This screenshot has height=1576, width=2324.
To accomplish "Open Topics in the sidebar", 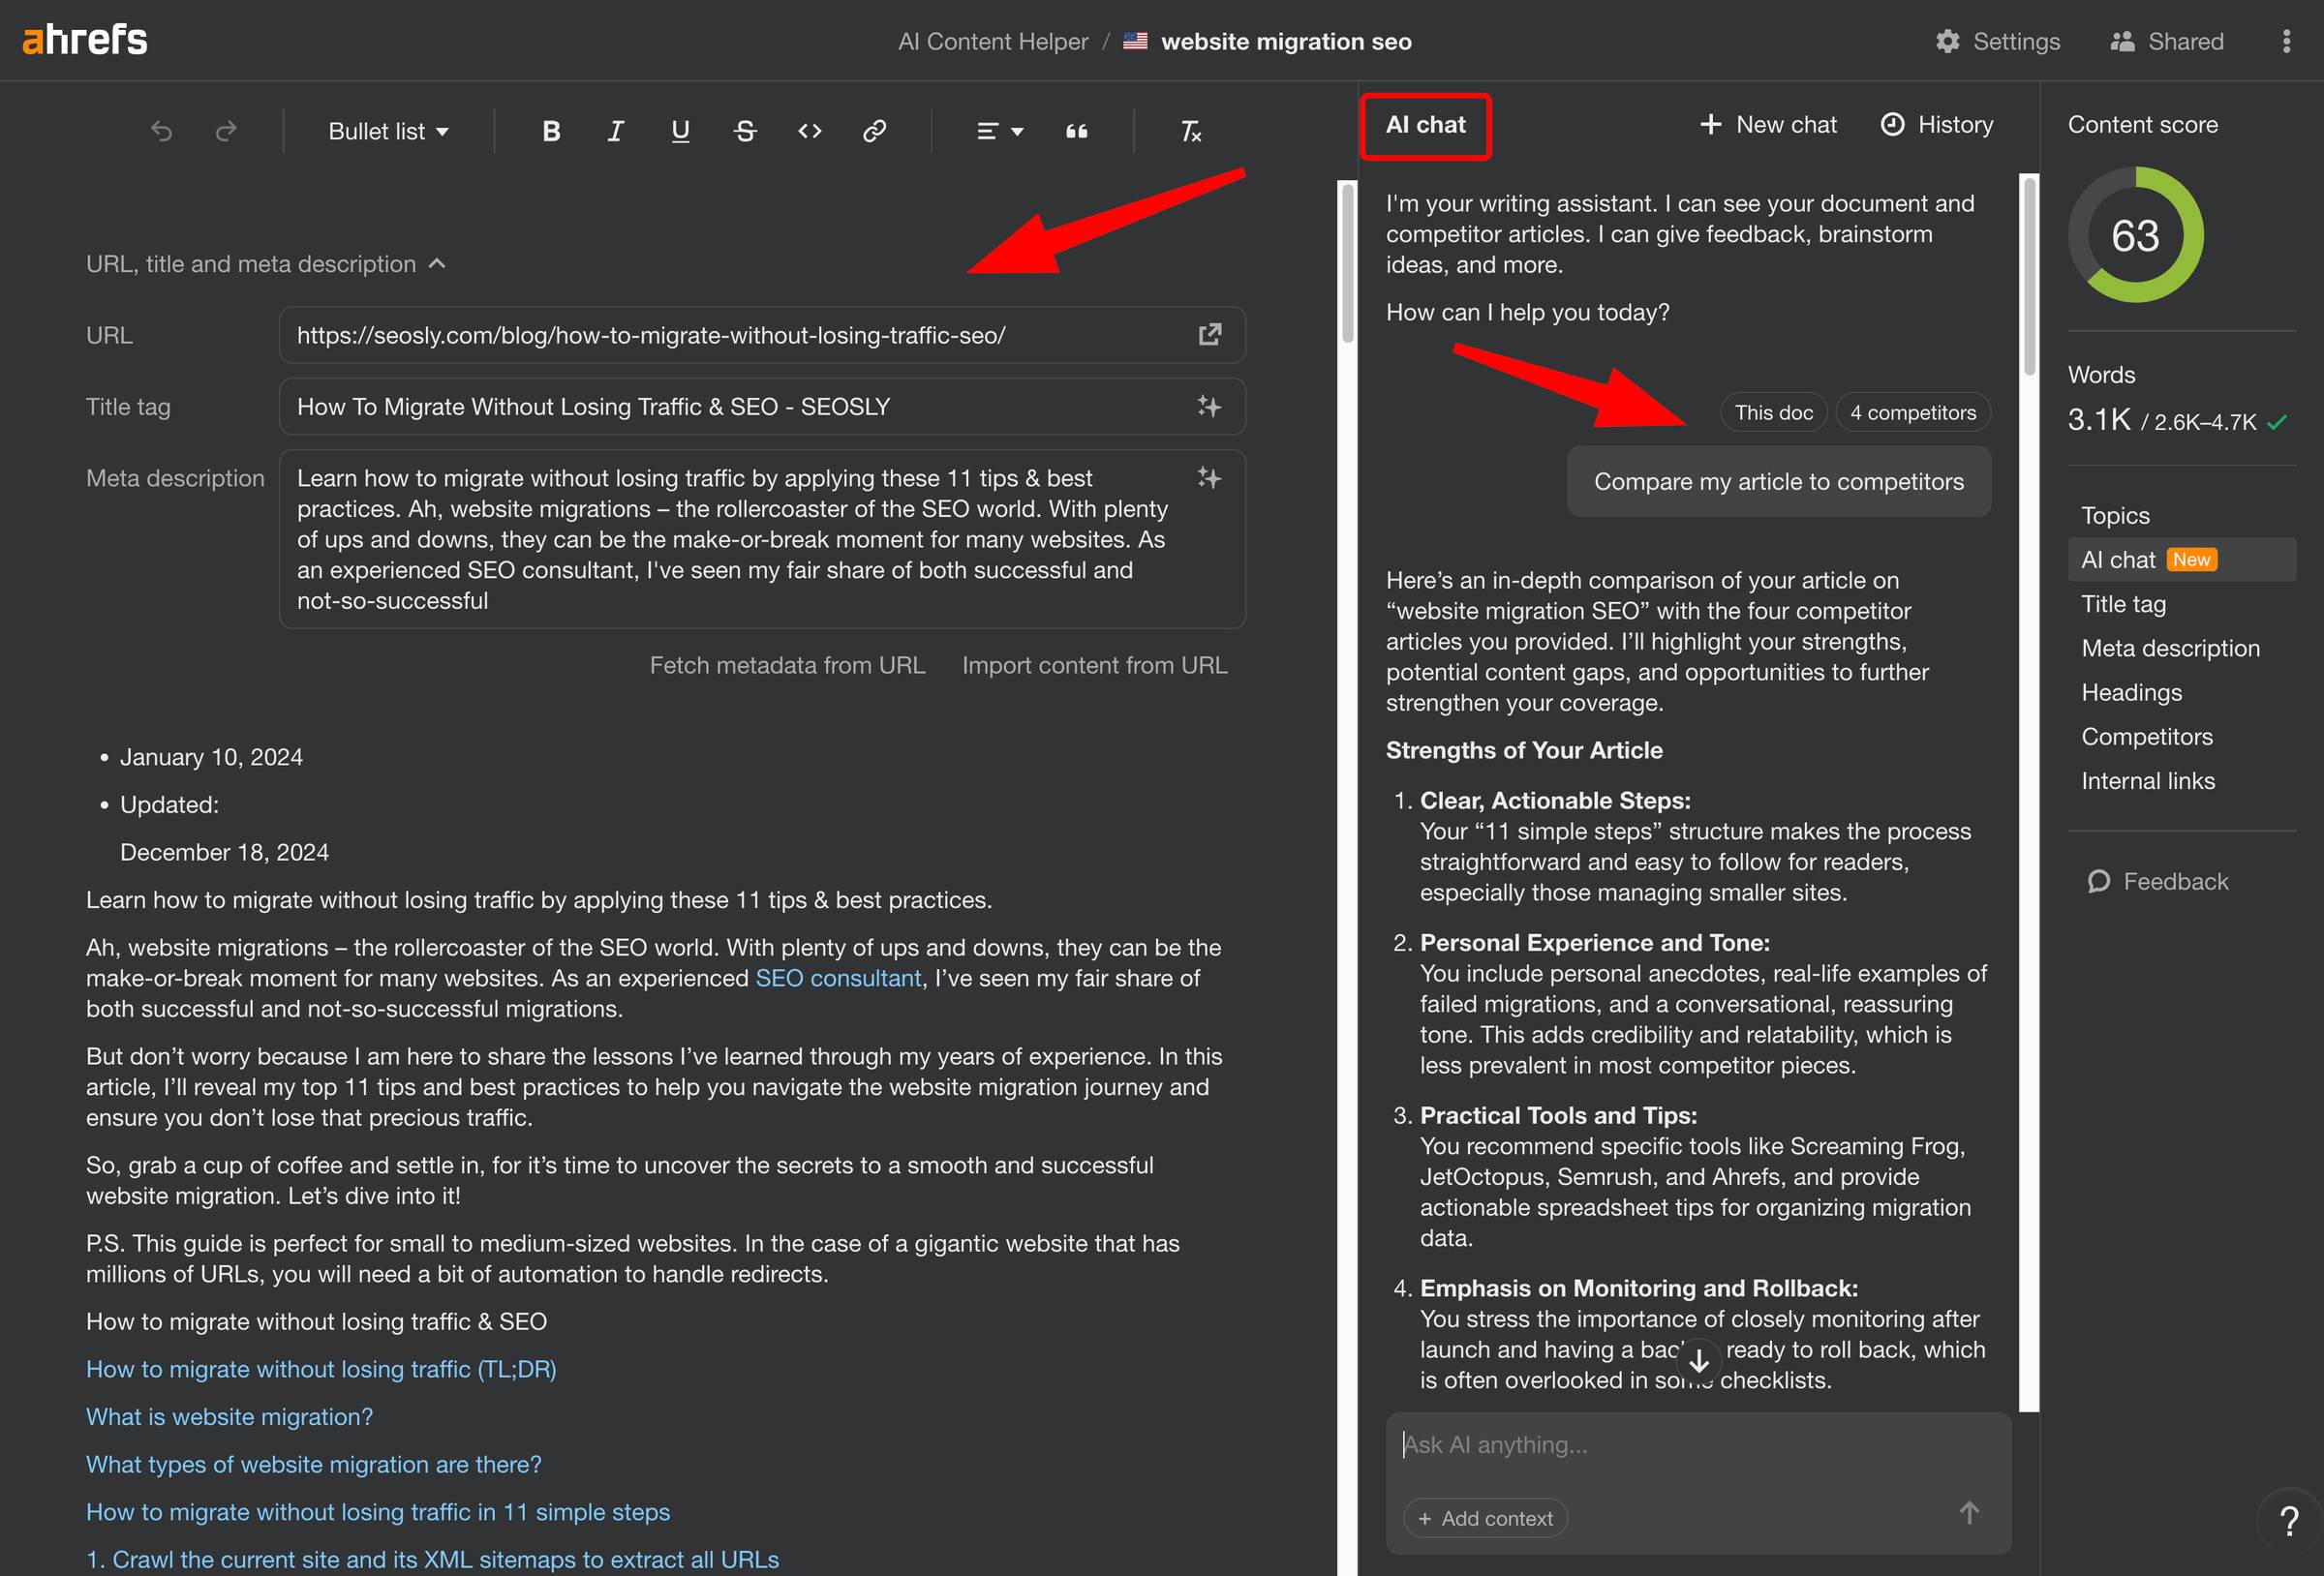I will click(x=2115, y=515).
